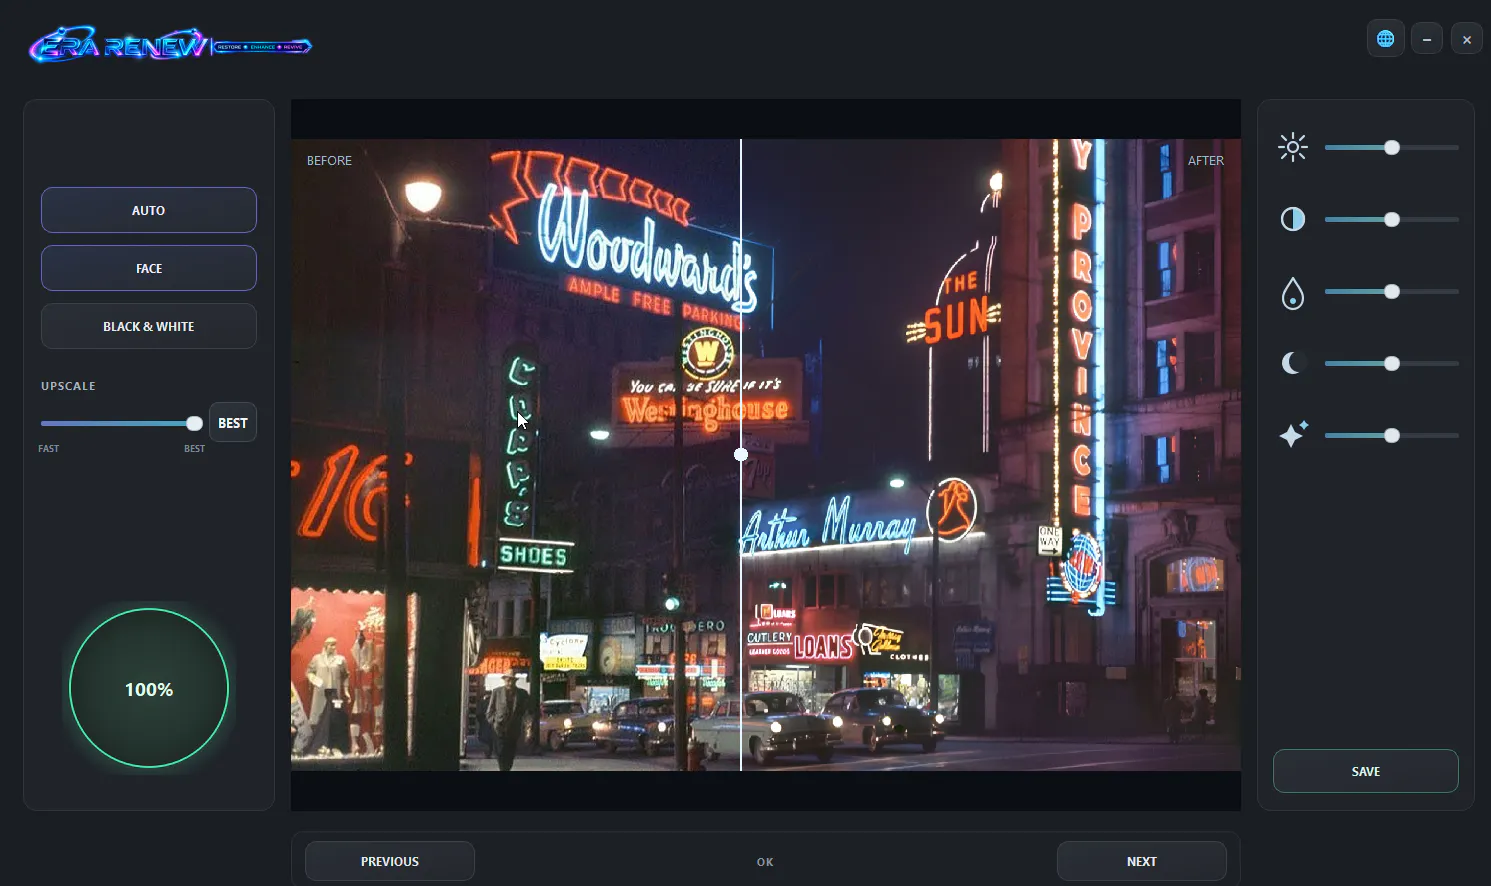Go to the PREVIOUS image
This screenshot has height=886, width=1491.
[x=390, y=861]
